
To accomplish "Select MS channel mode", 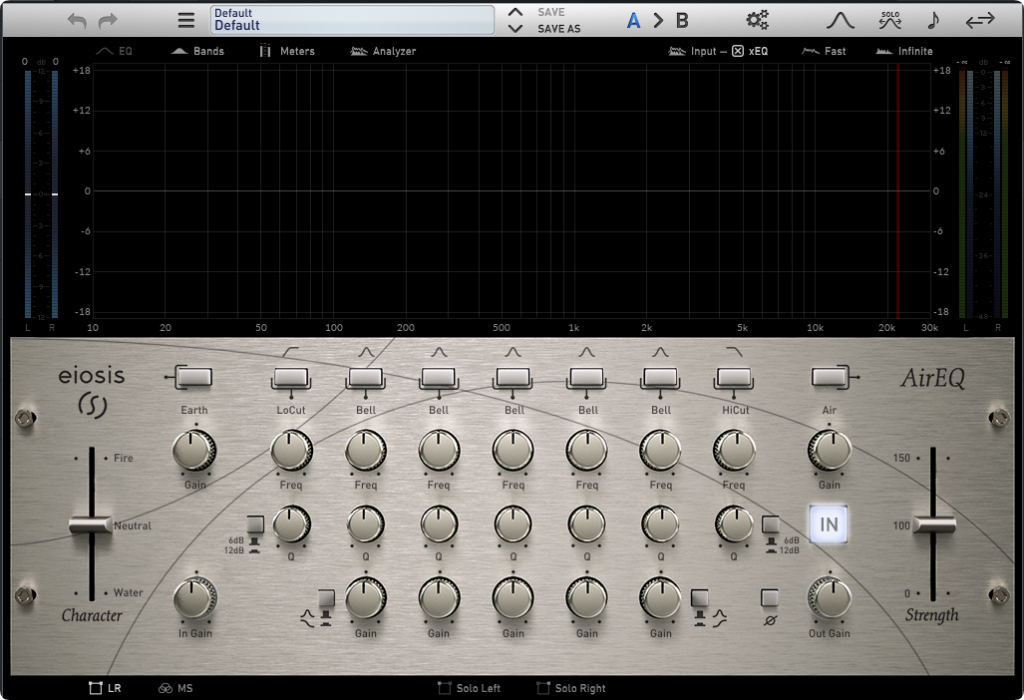I will coord(176,688).
